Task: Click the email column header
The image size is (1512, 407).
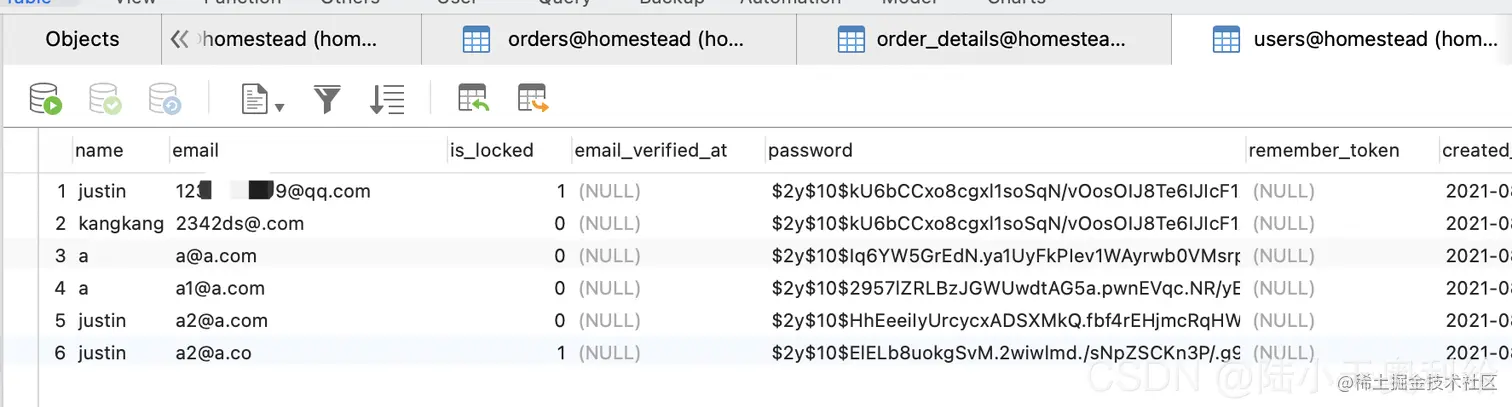Action: pos(196,150)
